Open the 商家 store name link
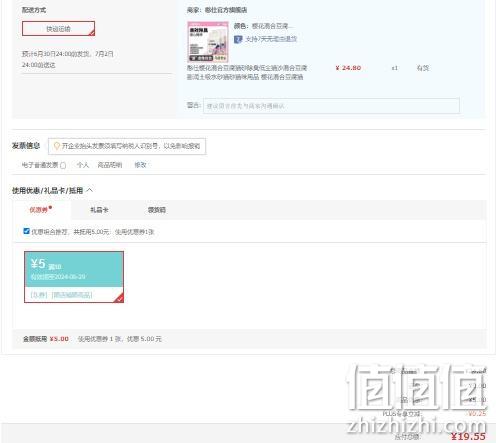The image size is (496, 443). click(226, 10)
